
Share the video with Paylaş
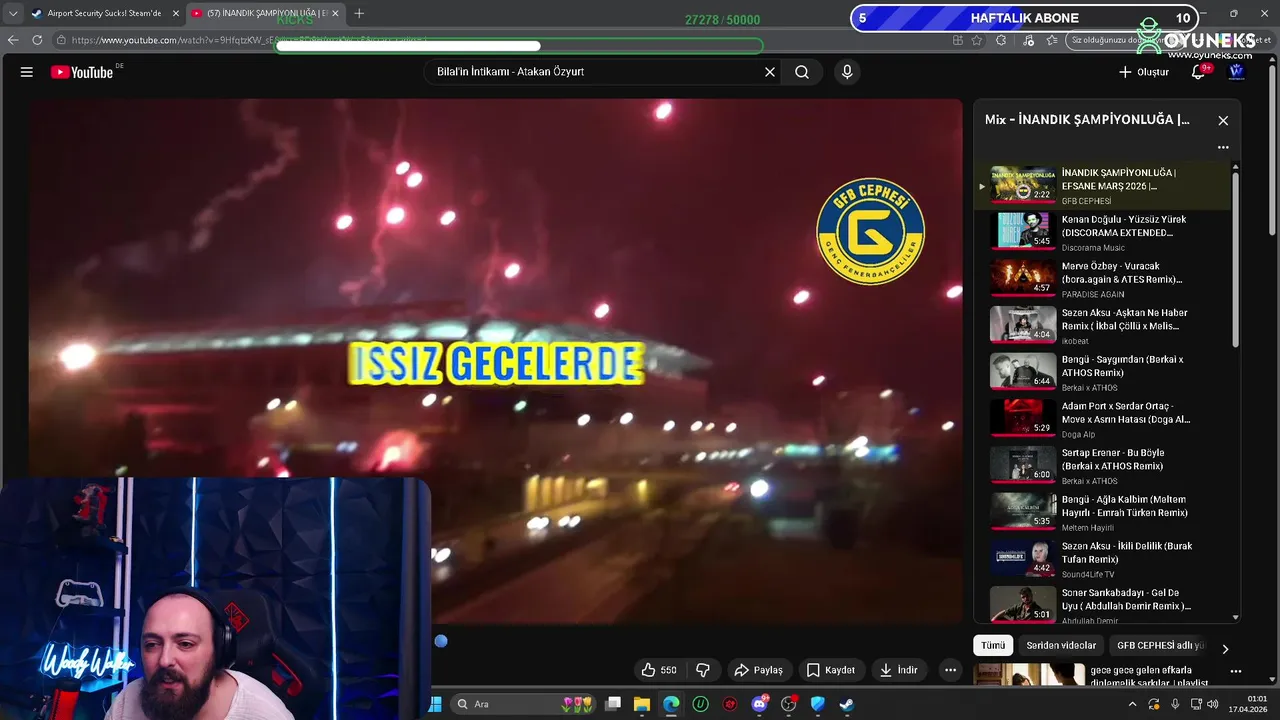coord(759,670)
